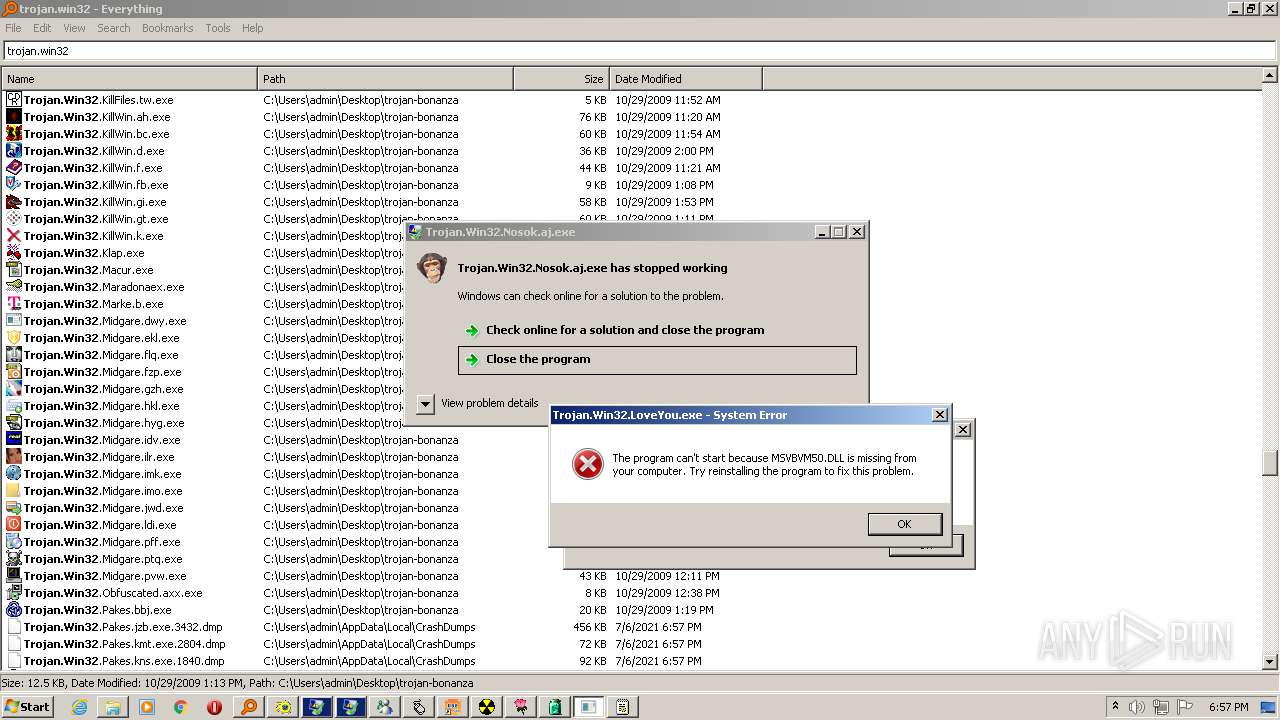Click the Trojan.Win32.KillFiles.tw.exe file icon
1280x720 pixels.
tap(14, 100)
